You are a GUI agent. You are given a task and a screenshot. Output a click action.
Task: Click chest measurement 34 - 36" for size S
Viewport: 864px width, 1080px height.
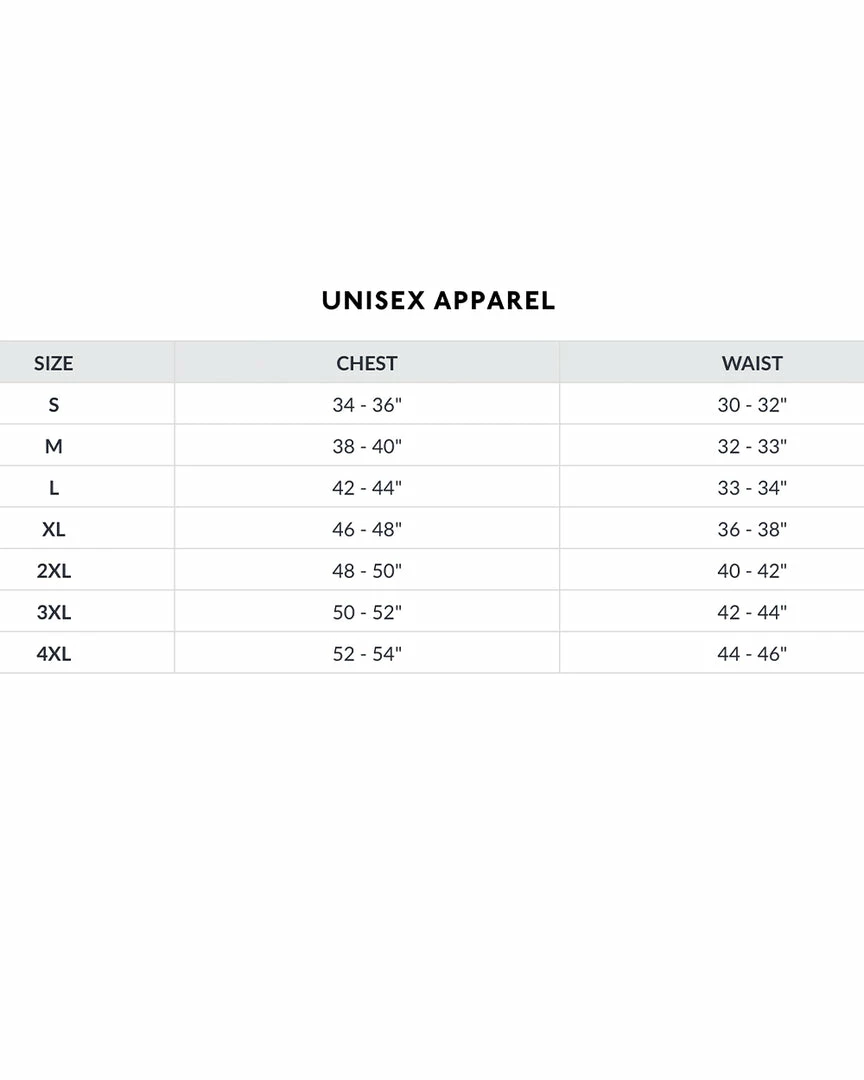point(367,405)
